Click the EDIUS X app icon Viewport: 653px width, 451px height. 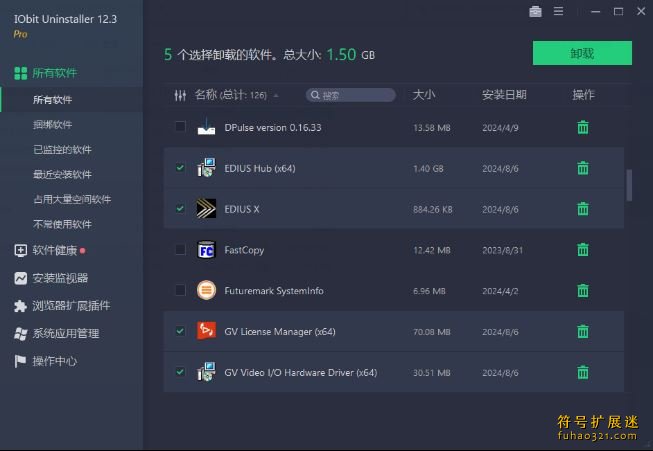pyautogui.click(x=206, y=208)
